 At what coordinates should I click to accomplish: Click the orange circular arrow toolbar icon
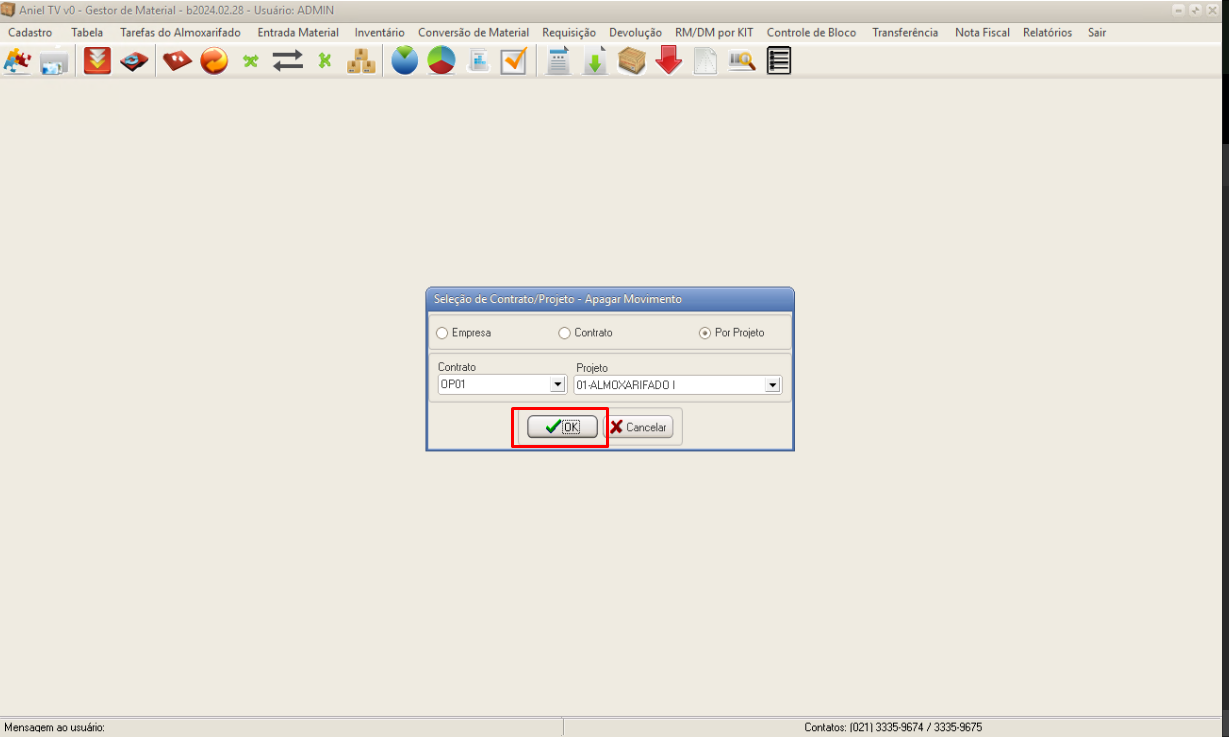coord(214,61)
